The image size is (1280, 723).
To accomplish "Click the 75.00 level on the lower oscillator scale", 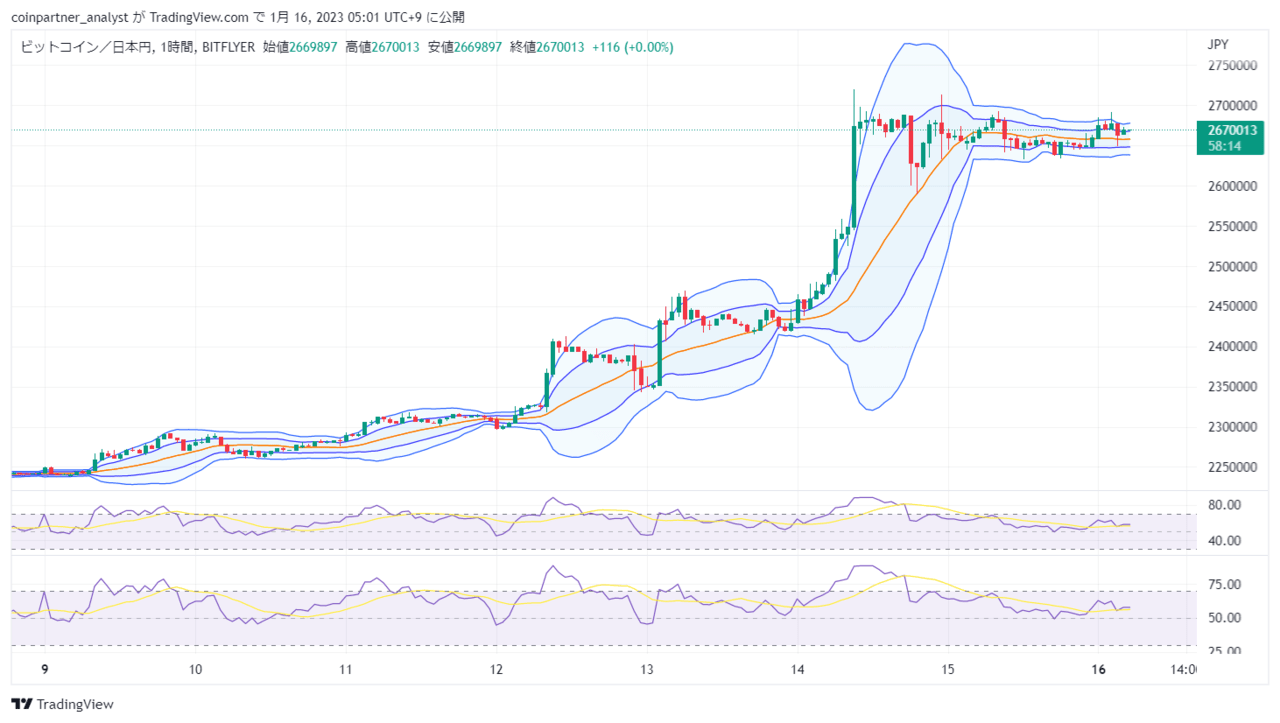I will tap(1225, 584).
